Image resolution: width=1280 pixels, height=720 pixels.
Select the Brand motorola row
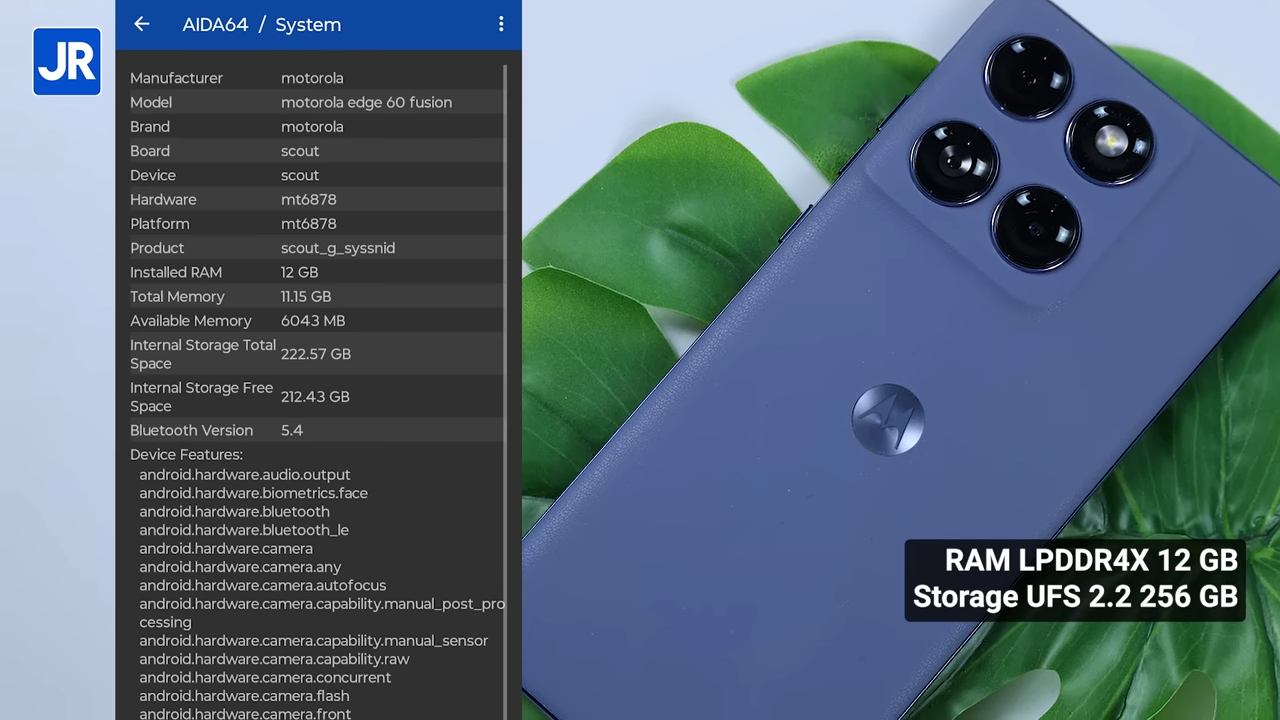[x=316, y=127]
